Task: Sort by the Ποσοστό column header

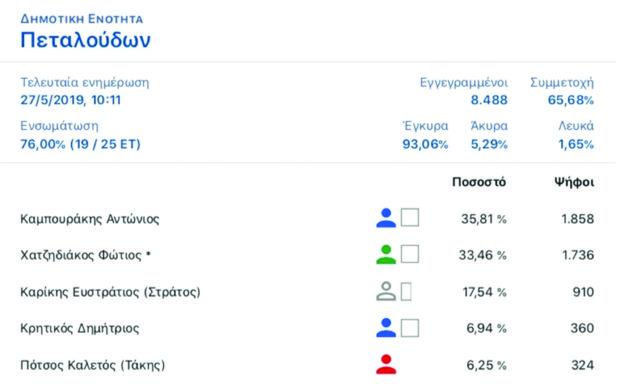Action: [x=479, y=182]
